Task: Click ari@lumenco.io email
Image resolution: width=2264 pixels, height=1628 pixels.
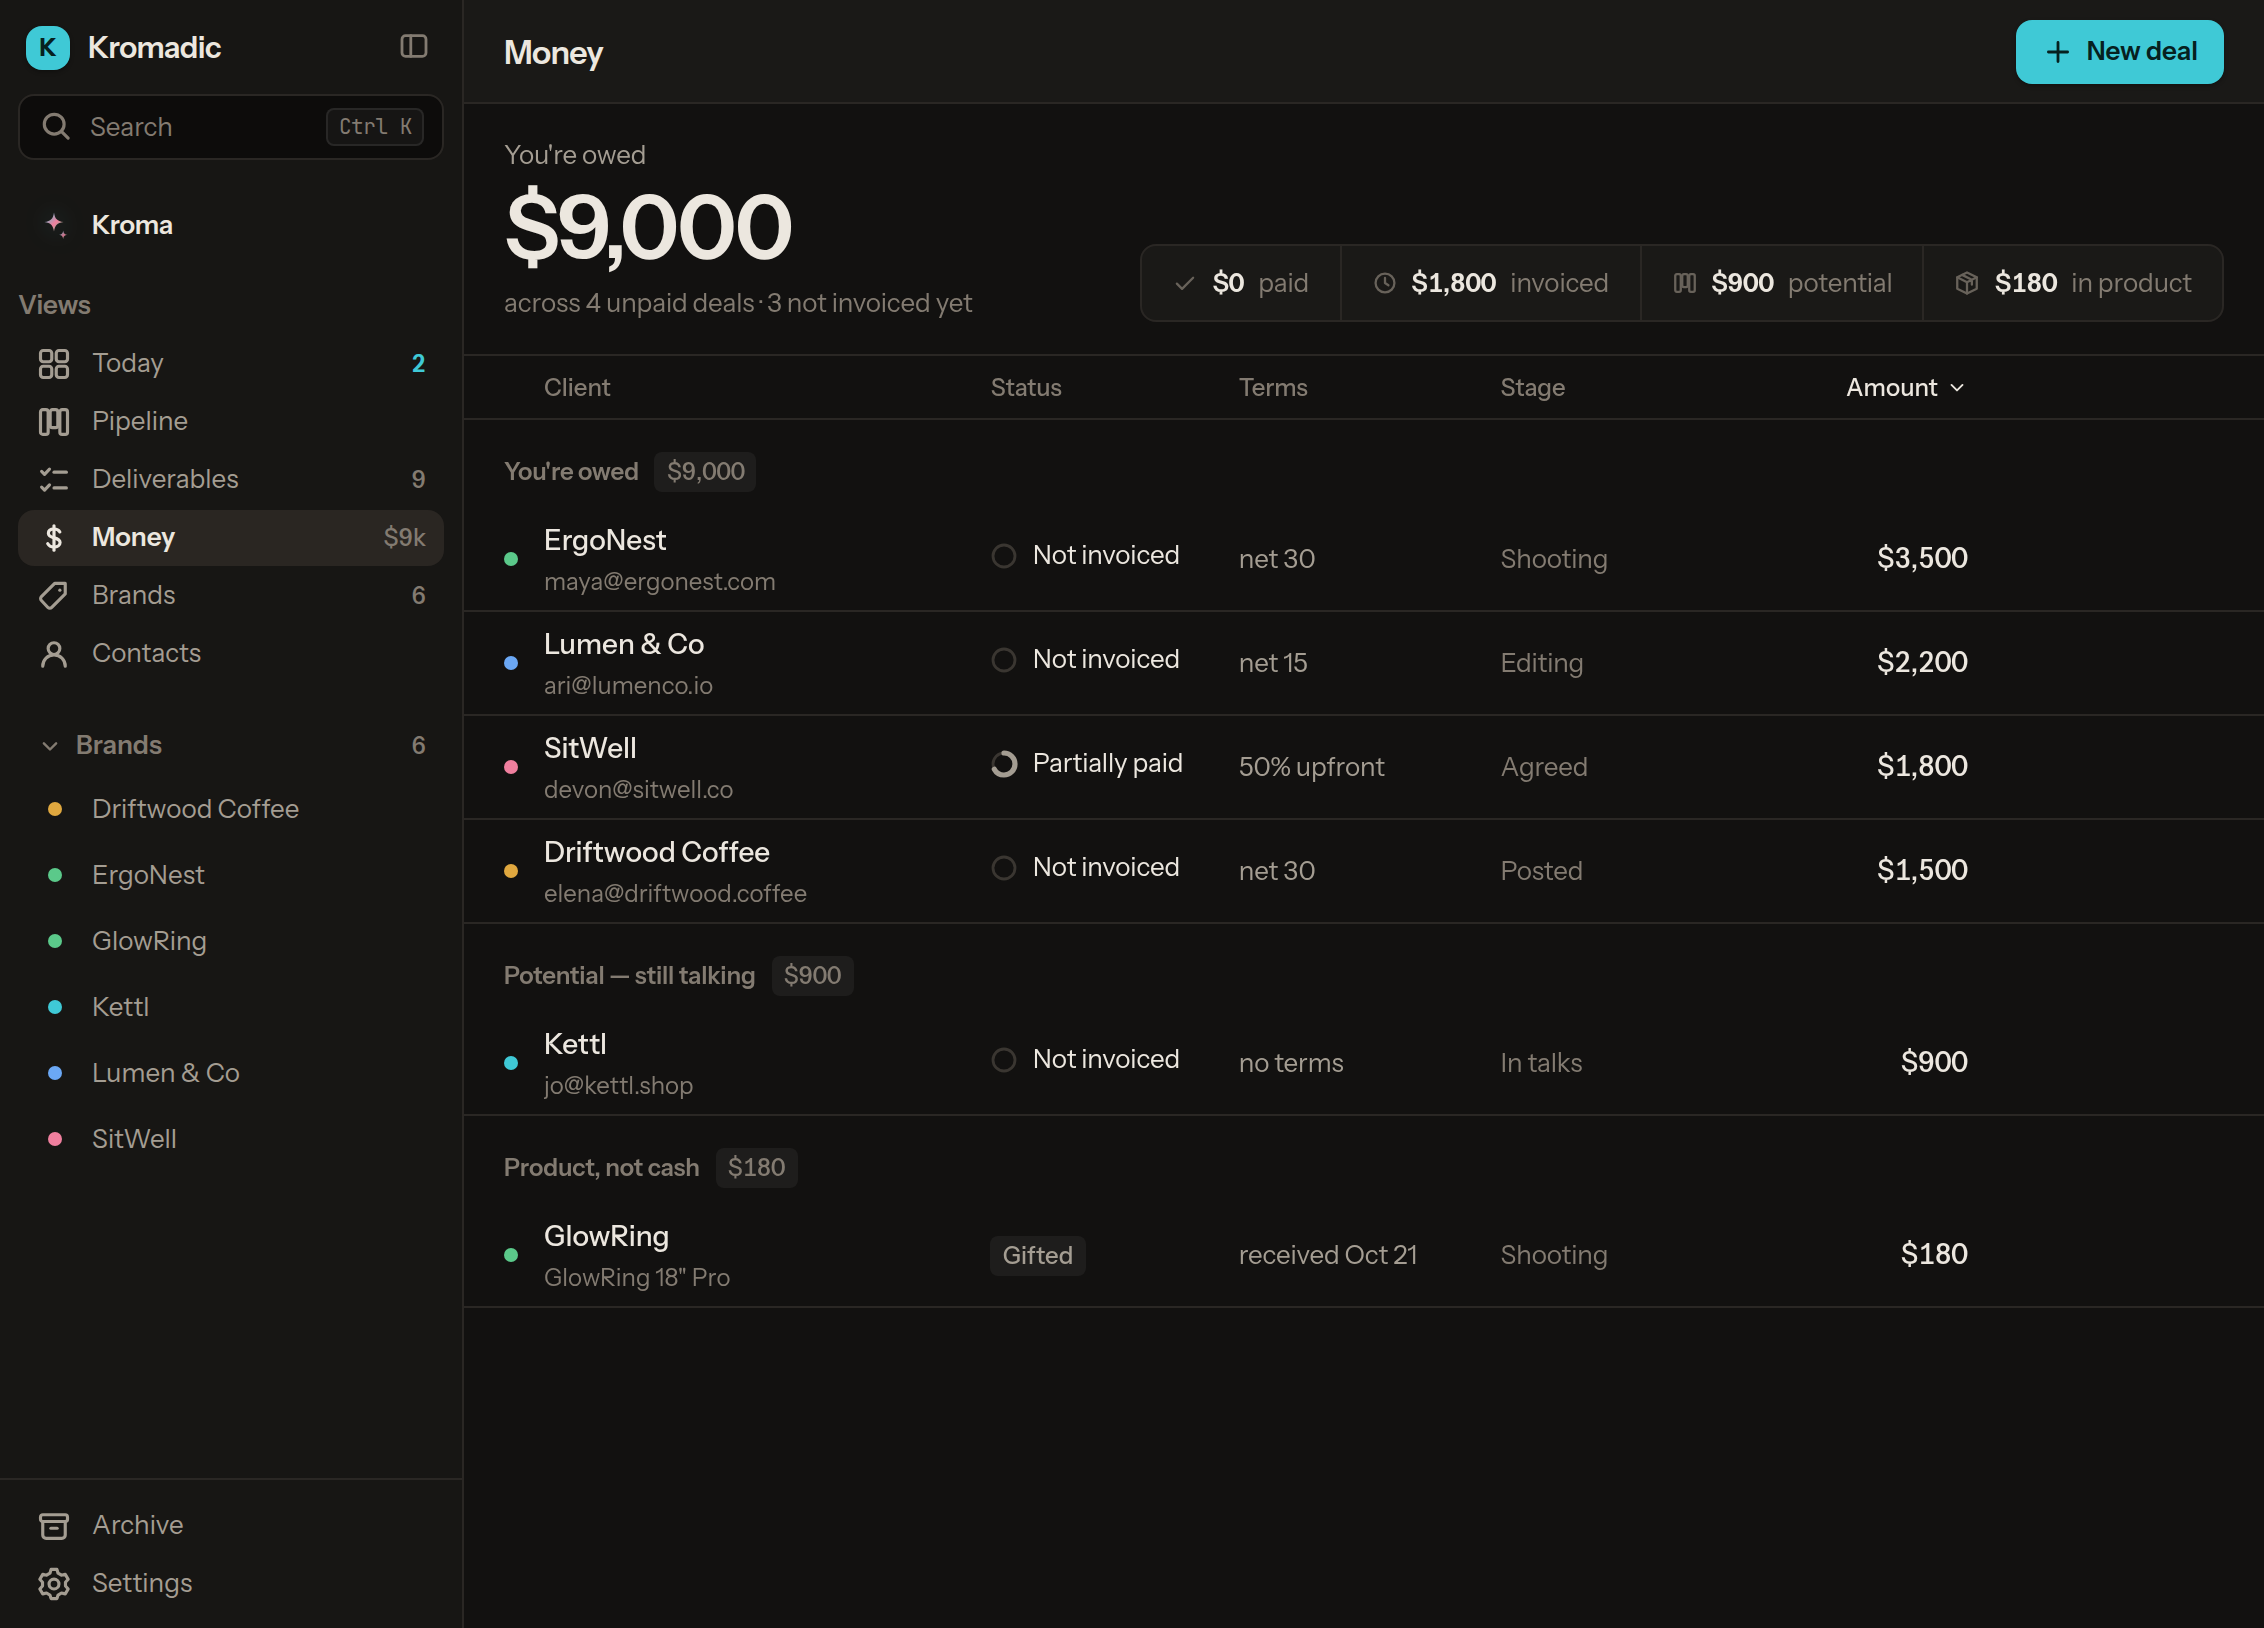Action: [628, 686]
